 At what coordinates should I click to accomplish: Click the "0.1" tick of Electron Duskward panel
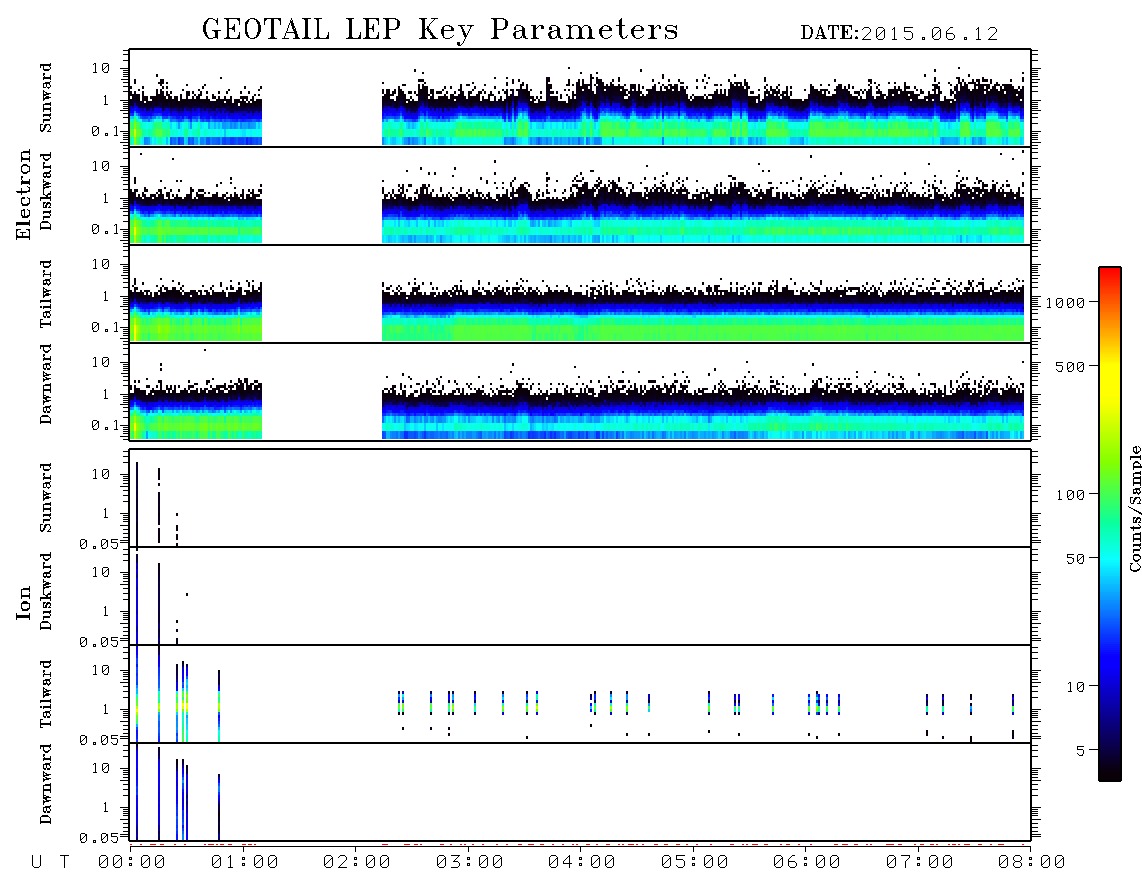click(104, 229)
